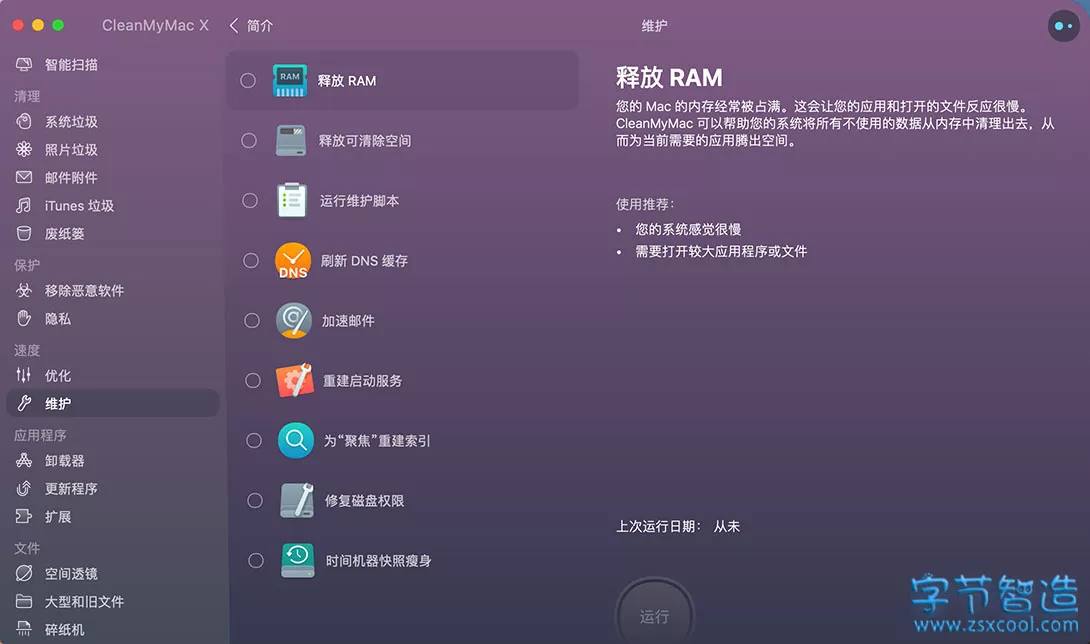Select the 重建启动服务 task label

click(362, 380)
